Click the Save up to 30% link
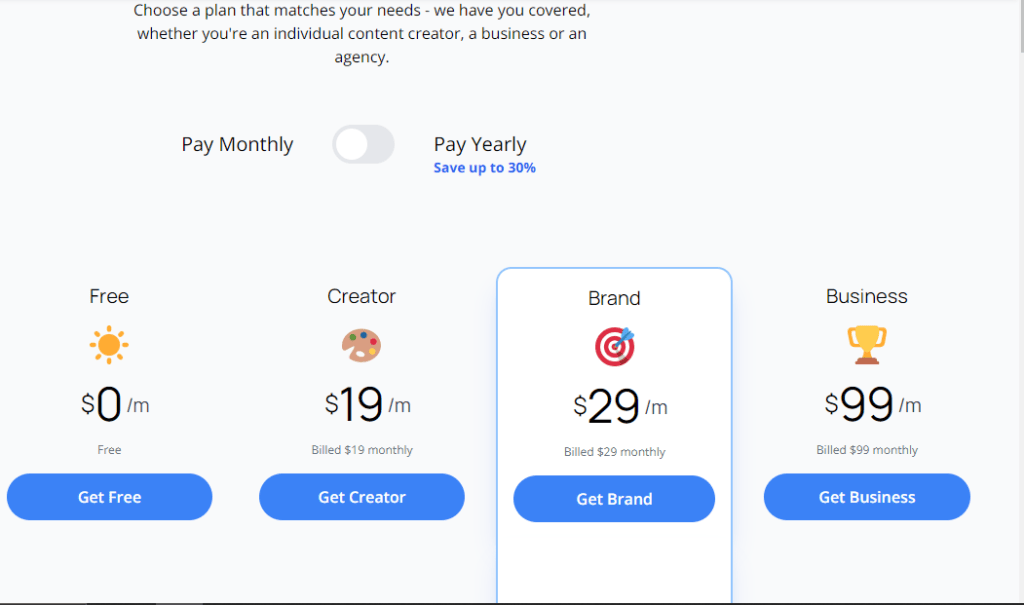Viewport: 1024px width, 605px height. pos(485,168)
